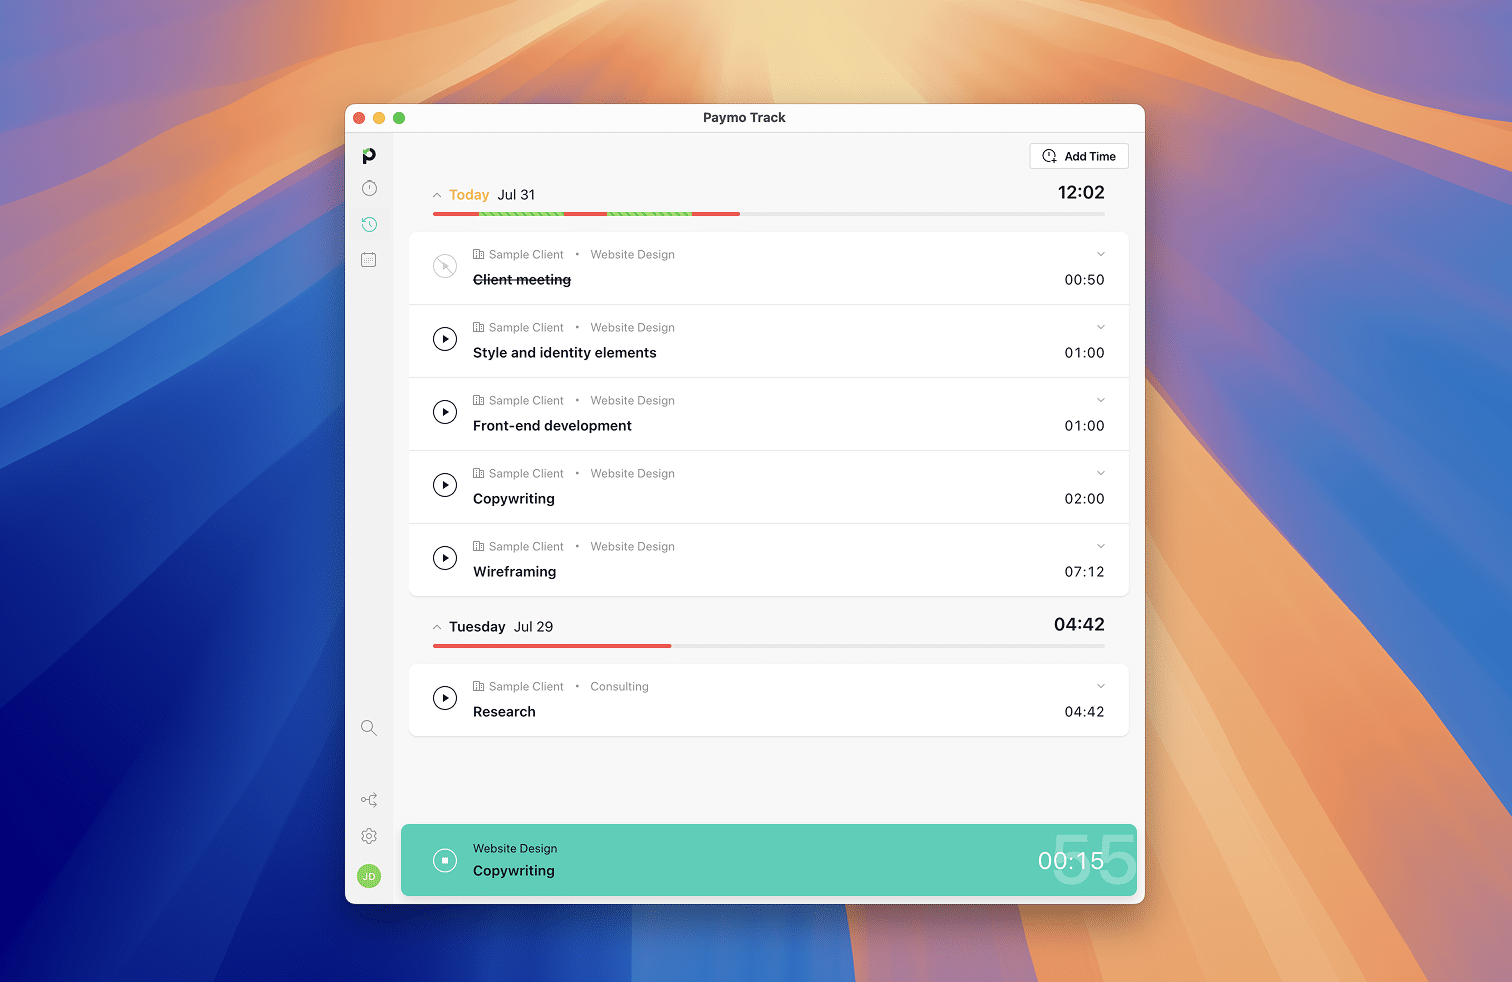
Task: Start timer for Front-end development
Action: [x=445, y=412]
